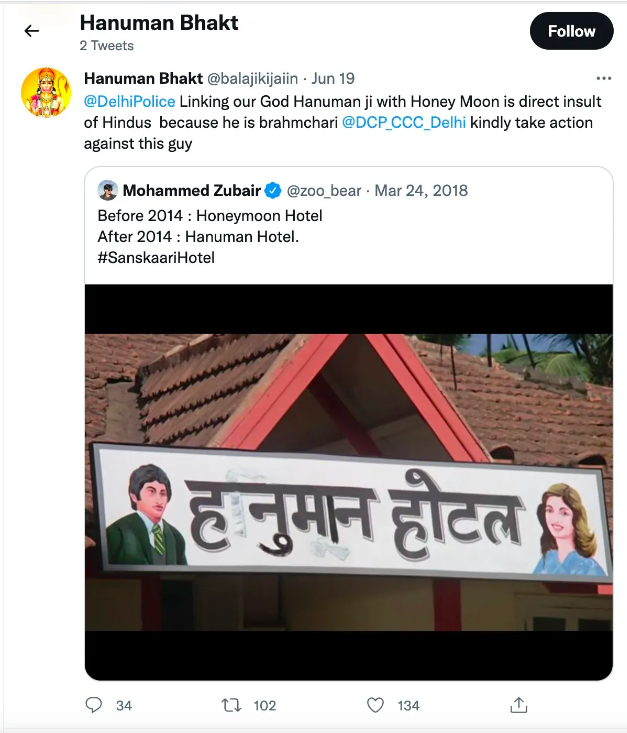Click the retweet icon

(x=231, y=705)
